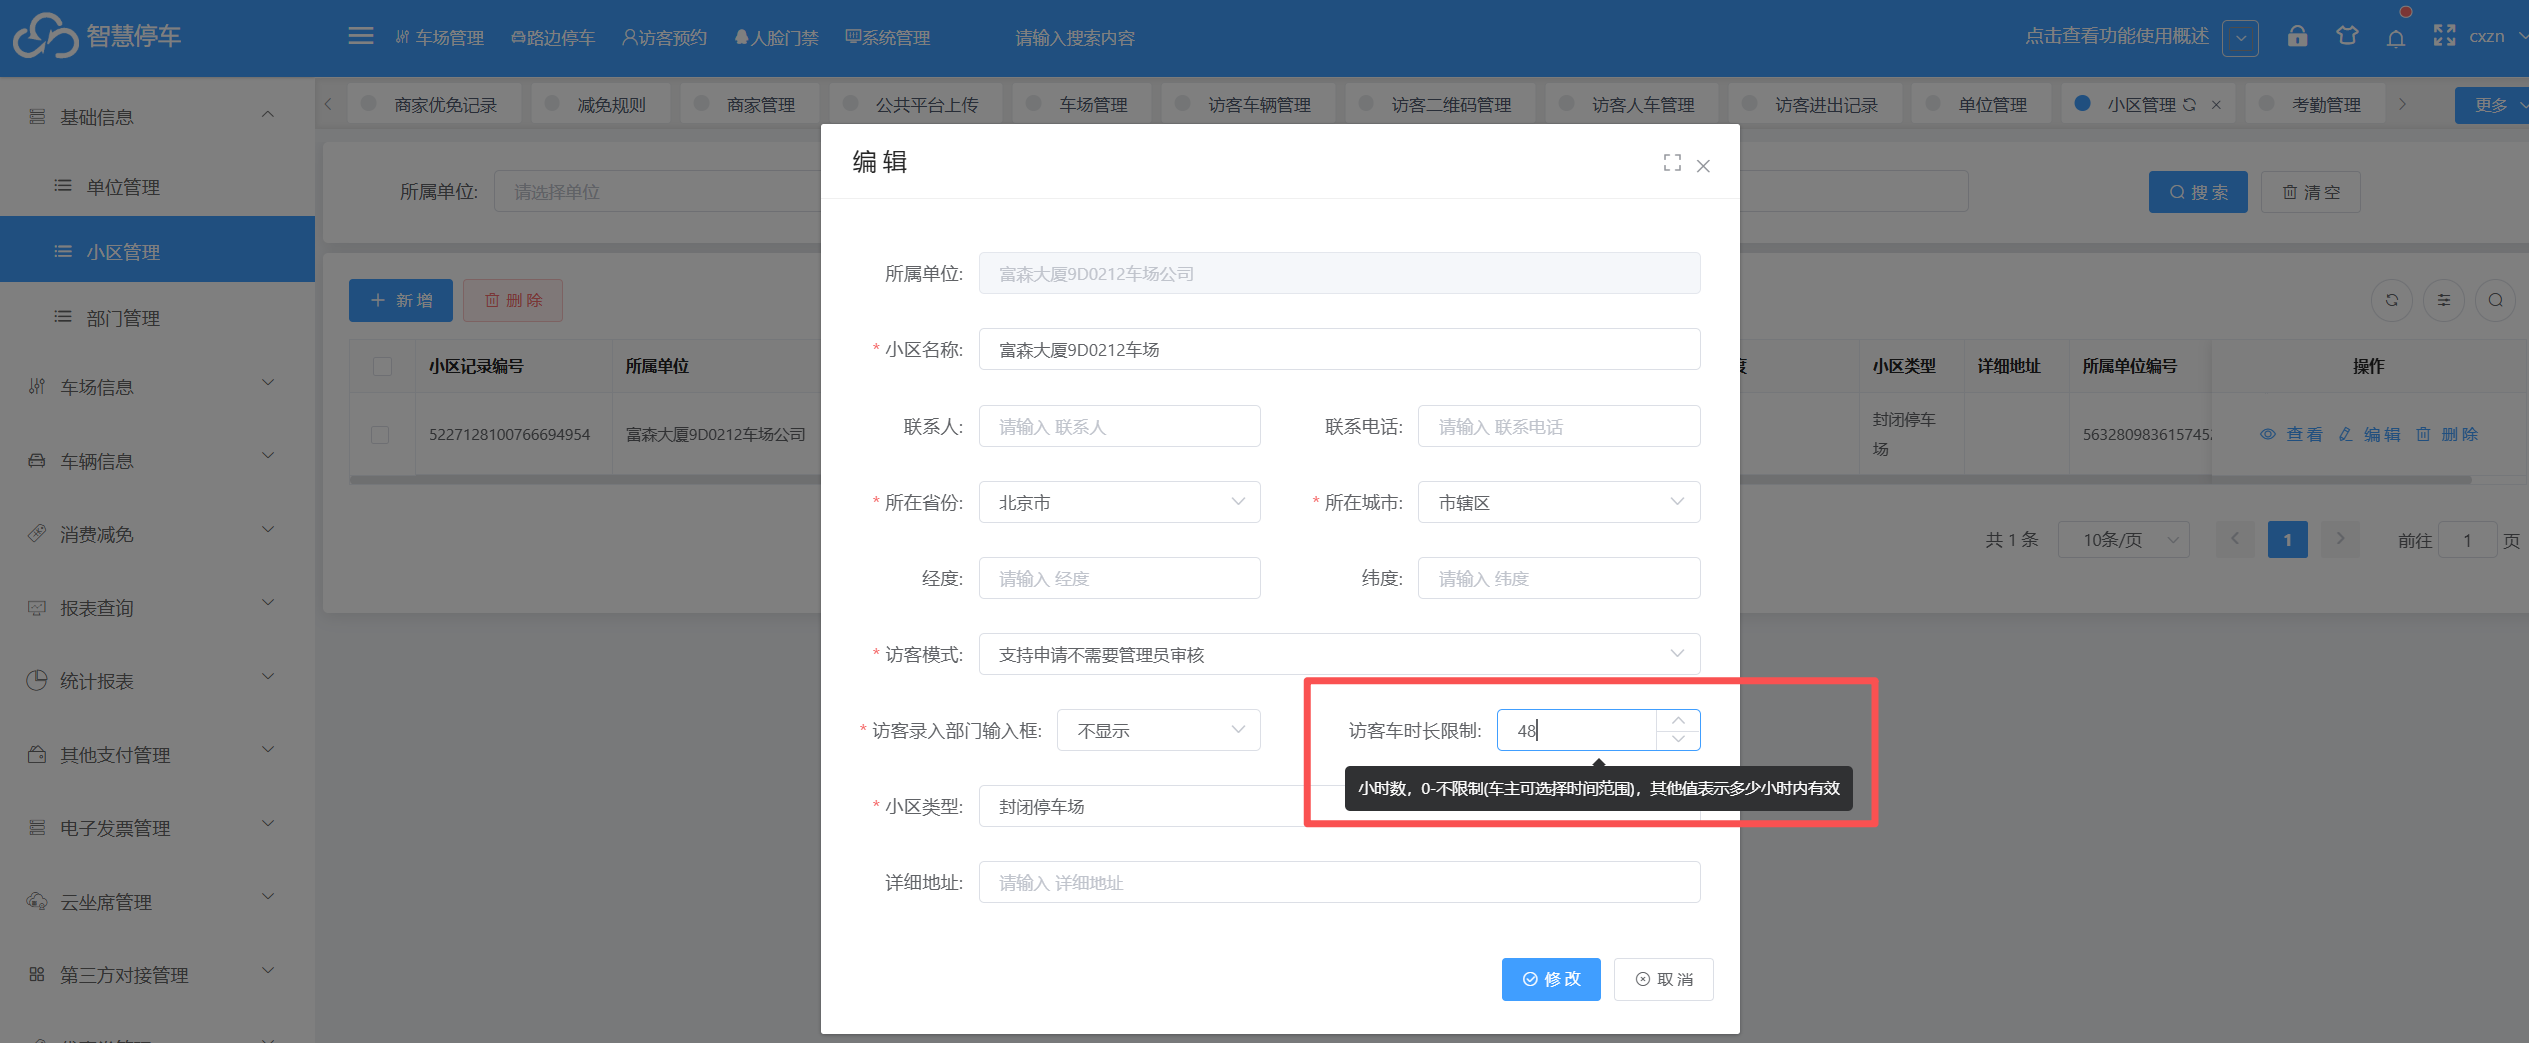Viewport: 2529px width, 1043px height.
Task: Open 访客预约 top menu
Action: pos(664,38)
